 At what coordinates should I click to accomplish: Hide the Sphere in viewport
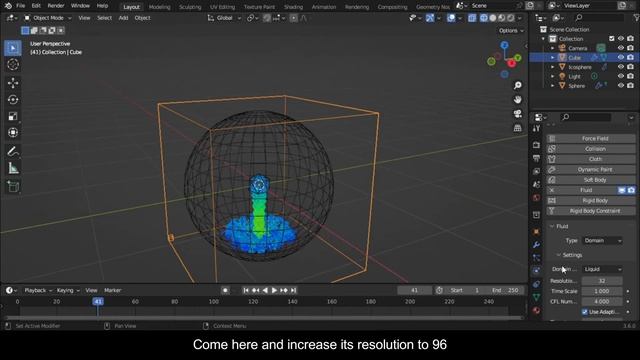621,86
